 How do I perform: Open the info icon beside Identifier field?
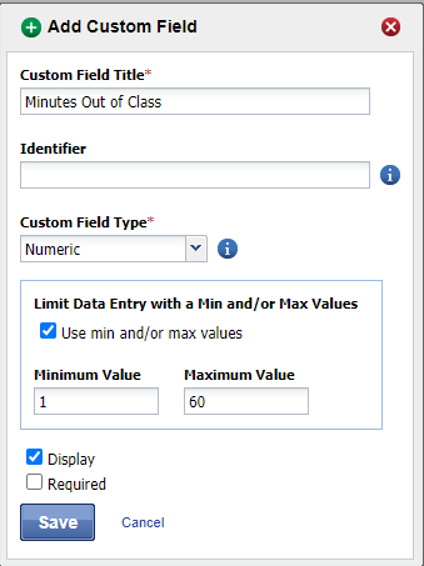click(x=390, y=175)
